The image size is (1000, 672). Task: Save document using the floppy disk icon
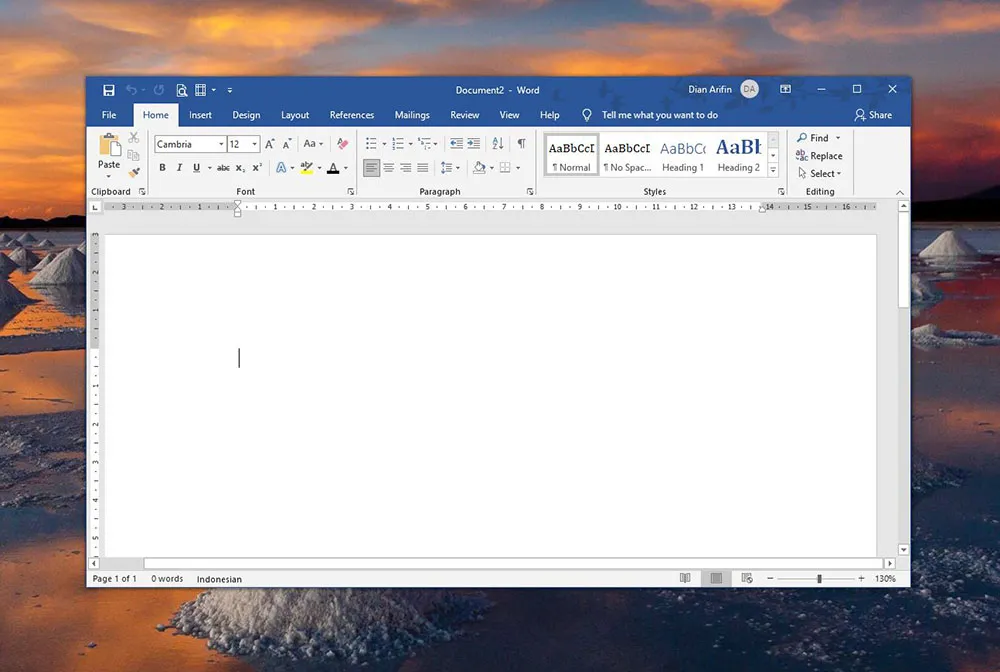[109, 90]
